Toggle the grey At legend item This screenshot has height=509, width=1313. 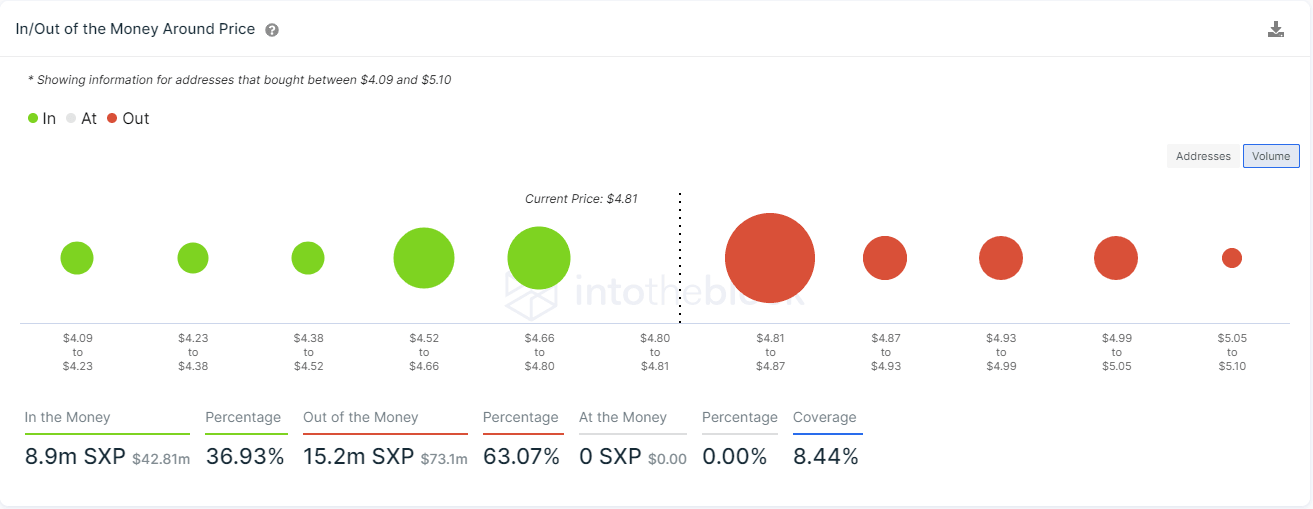coord(81,118)
